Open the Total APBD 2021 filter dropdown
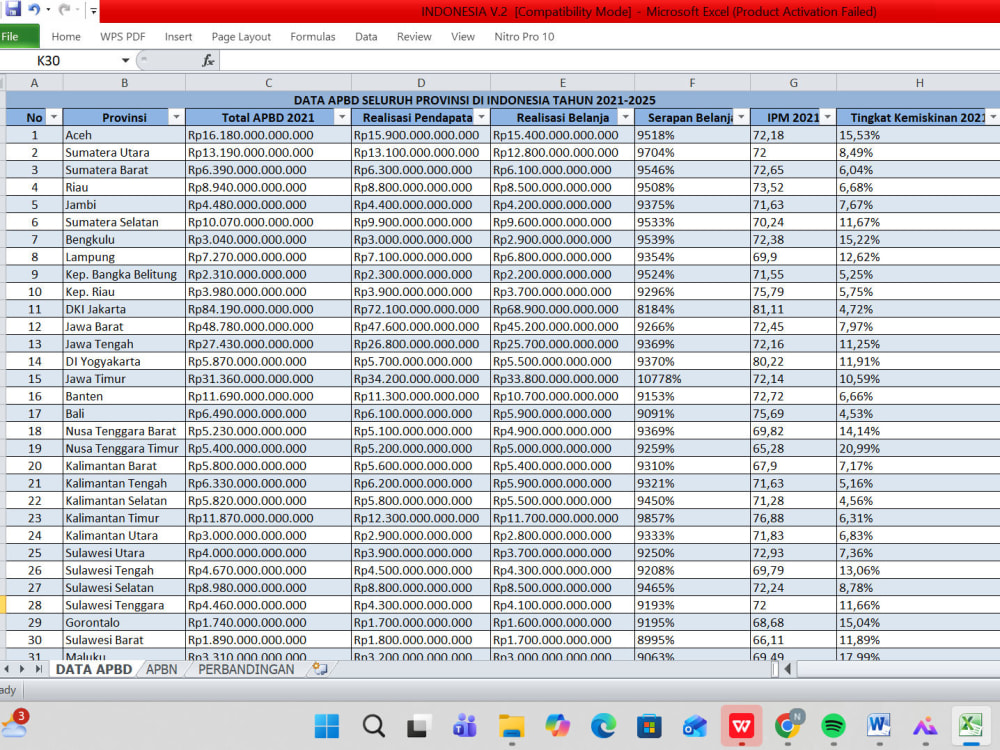Image resolution: width=1000 pixels, height=750 pixels. [x=342, y=117]
